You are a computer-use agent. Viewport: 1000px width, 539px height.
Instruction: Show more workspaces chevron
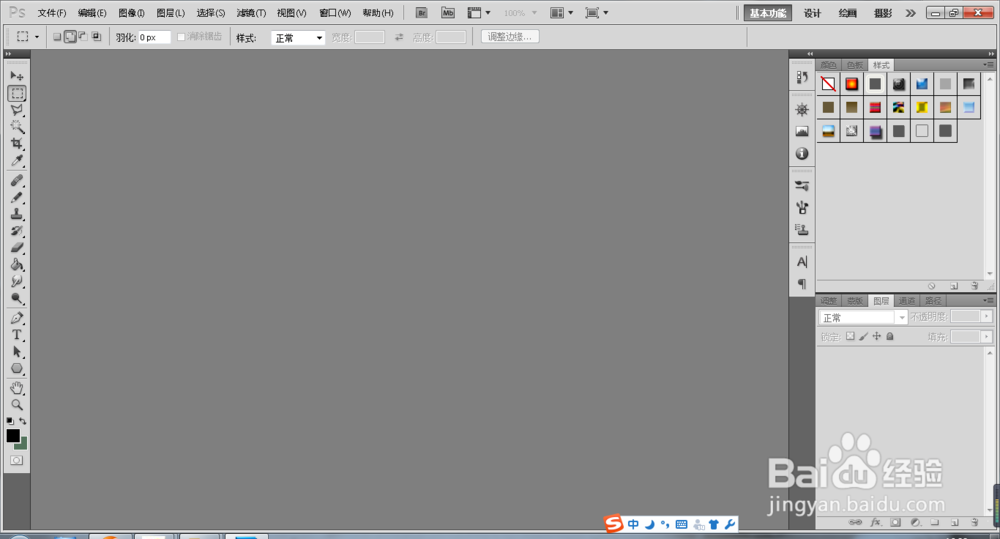(x=911, y=13)
